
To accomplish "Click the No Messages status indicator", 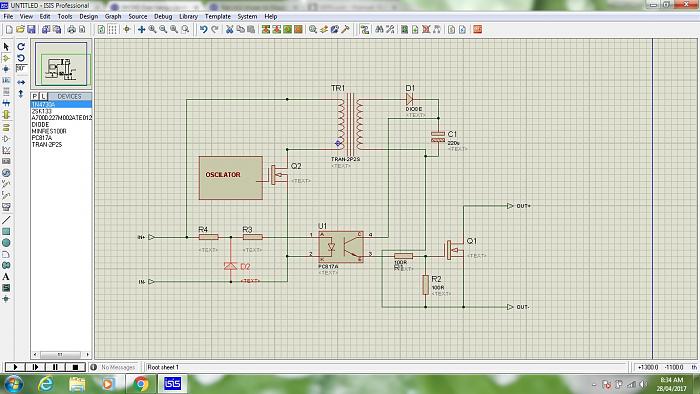I will [x=114, y=367].
